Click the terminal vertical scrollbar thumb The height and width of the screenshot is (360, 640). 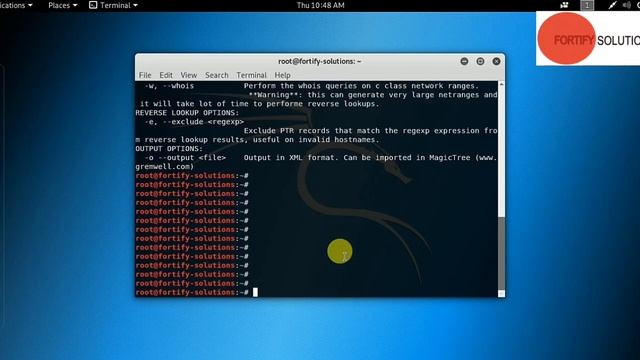click(501, 253)
